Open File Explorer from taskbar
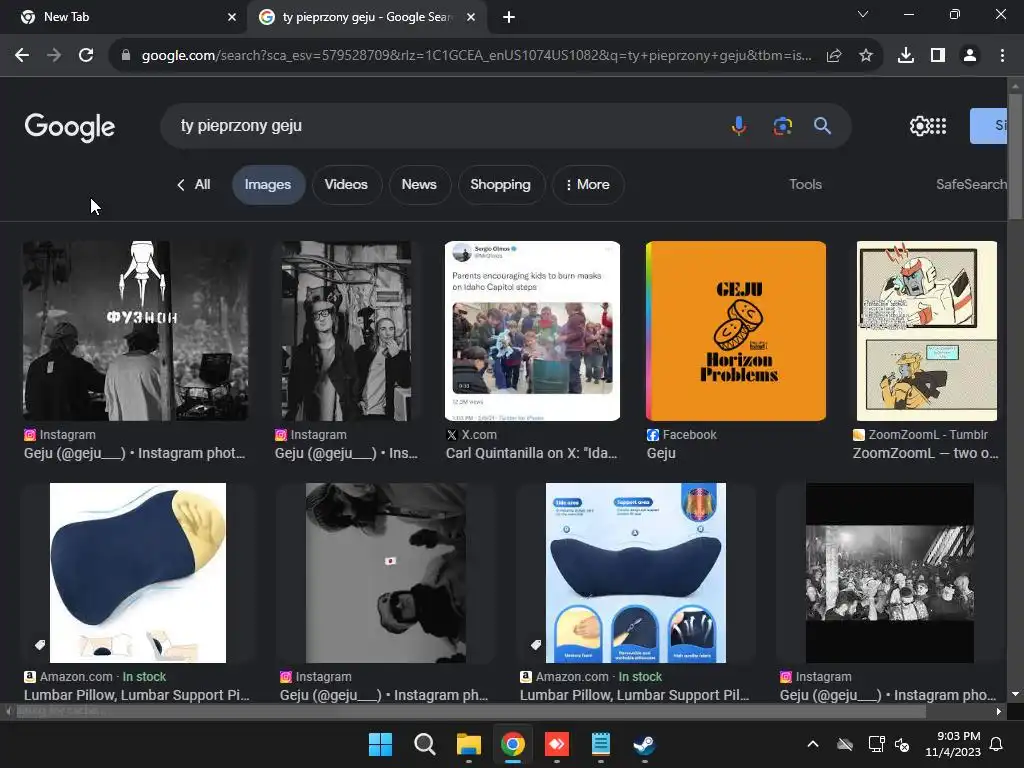The width and height of the screenshot is (1024, 768). [x=468, y=744]
